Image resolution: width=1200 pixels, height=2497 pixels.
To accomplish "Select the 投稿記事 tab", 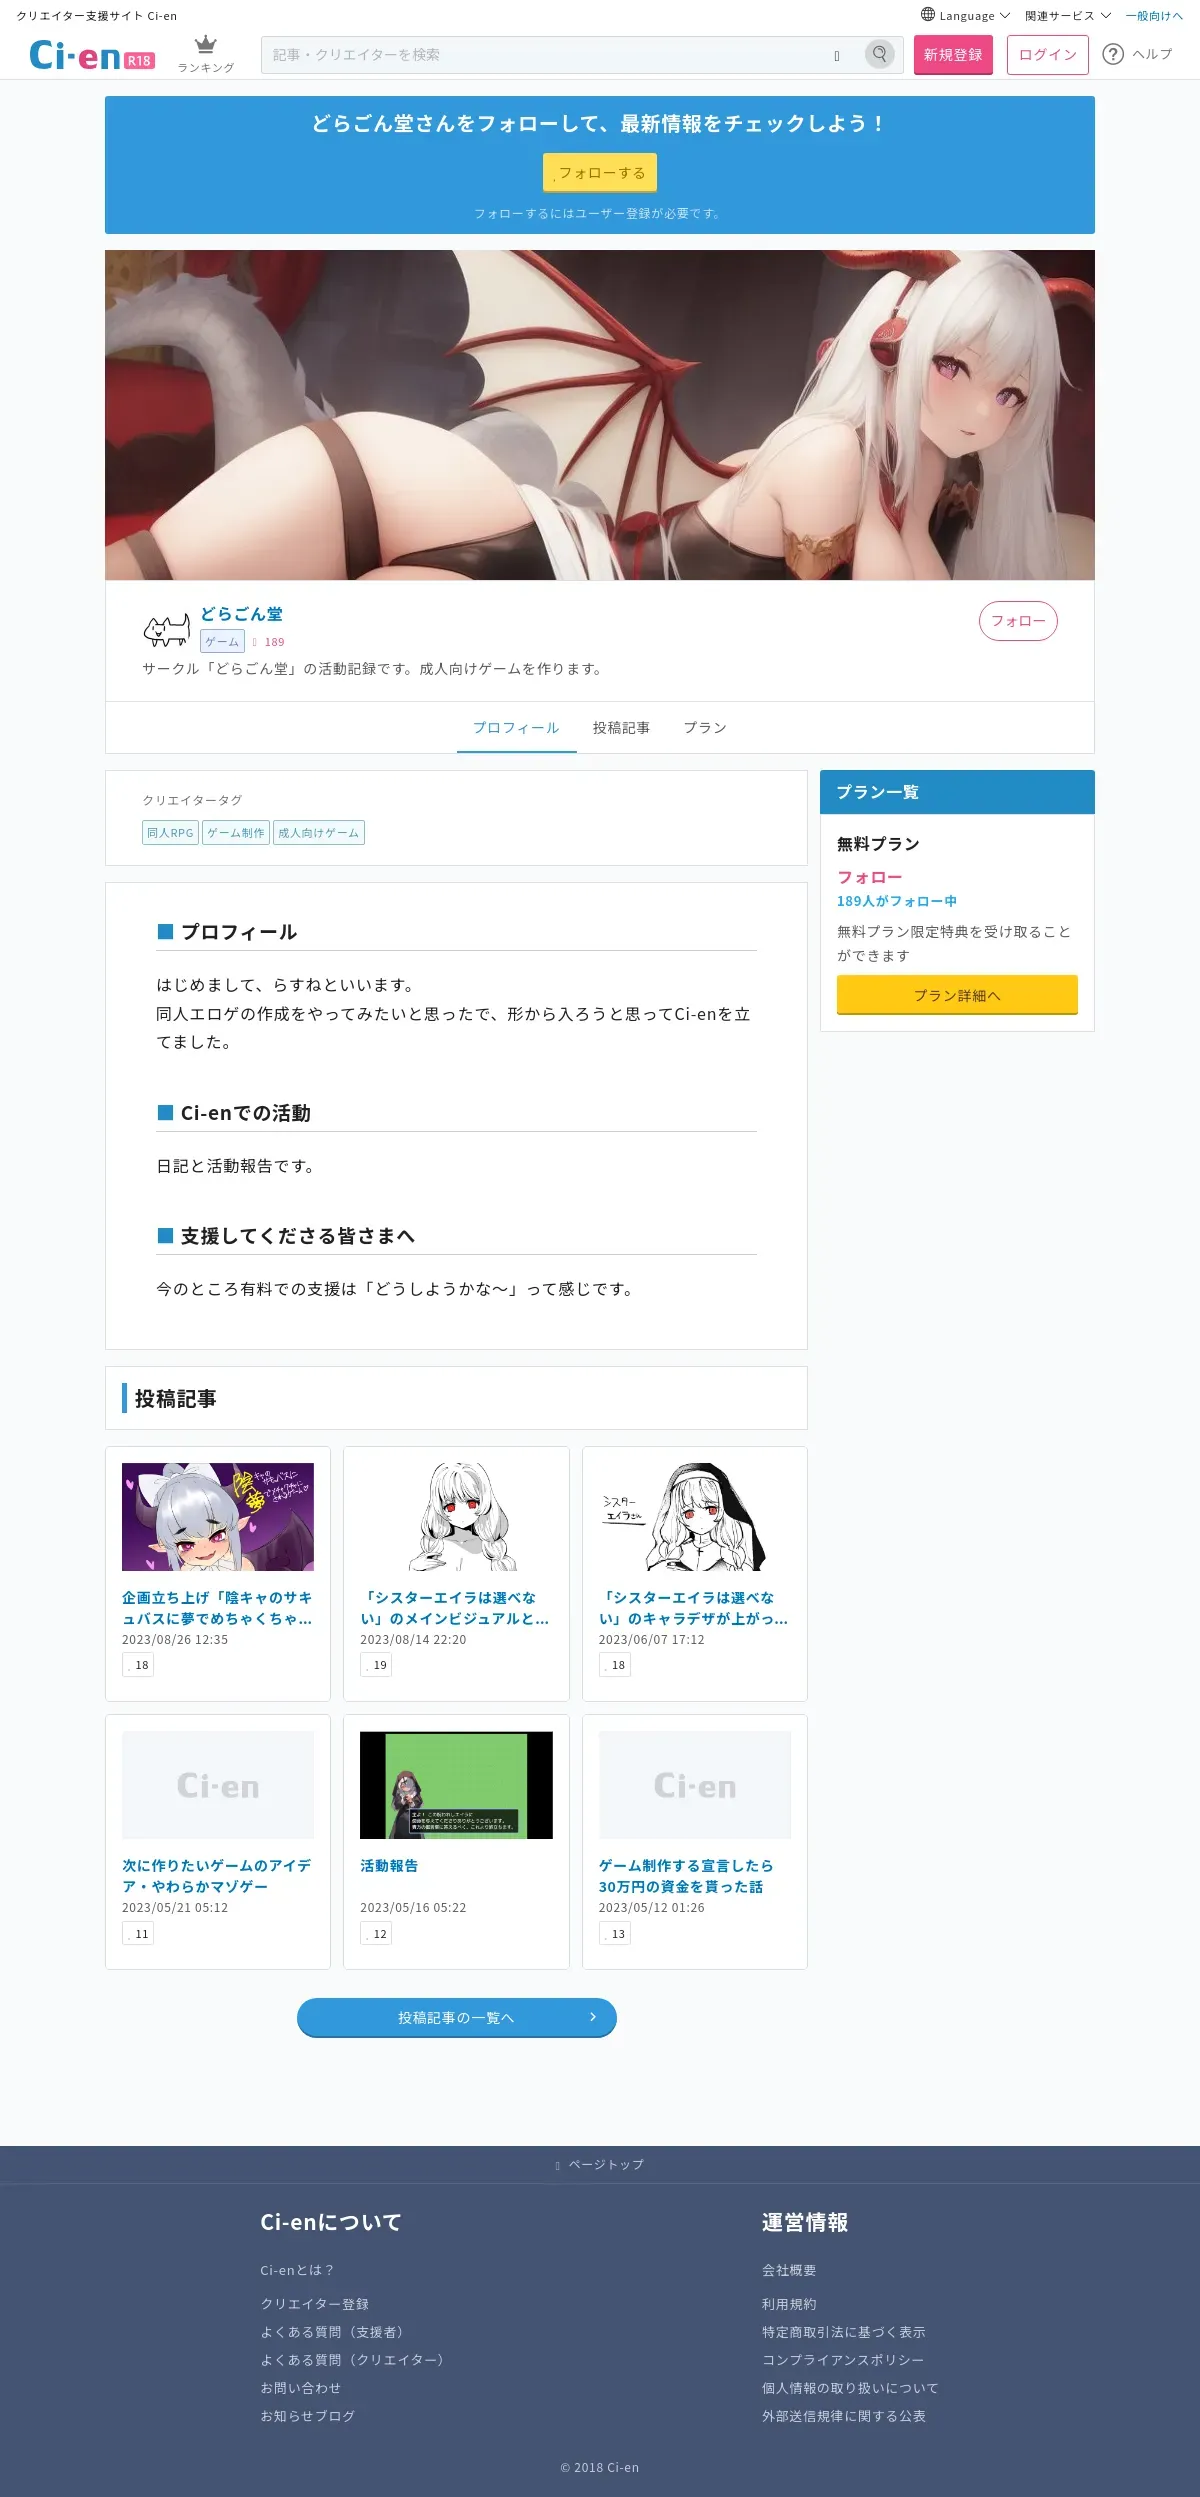I will click(x=621, y=728).
